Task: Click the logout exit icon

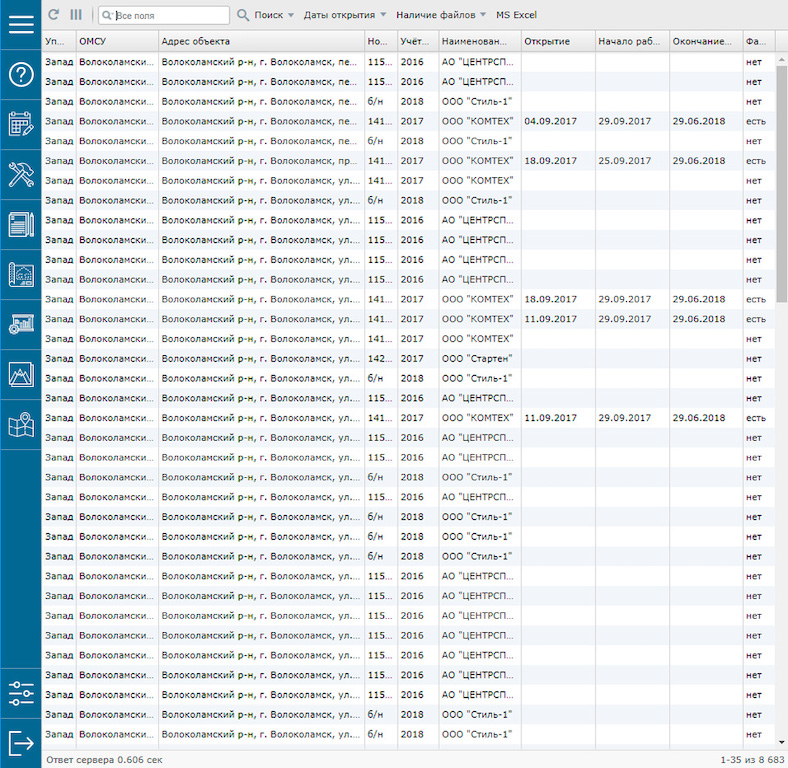Action: coord(21,743)
